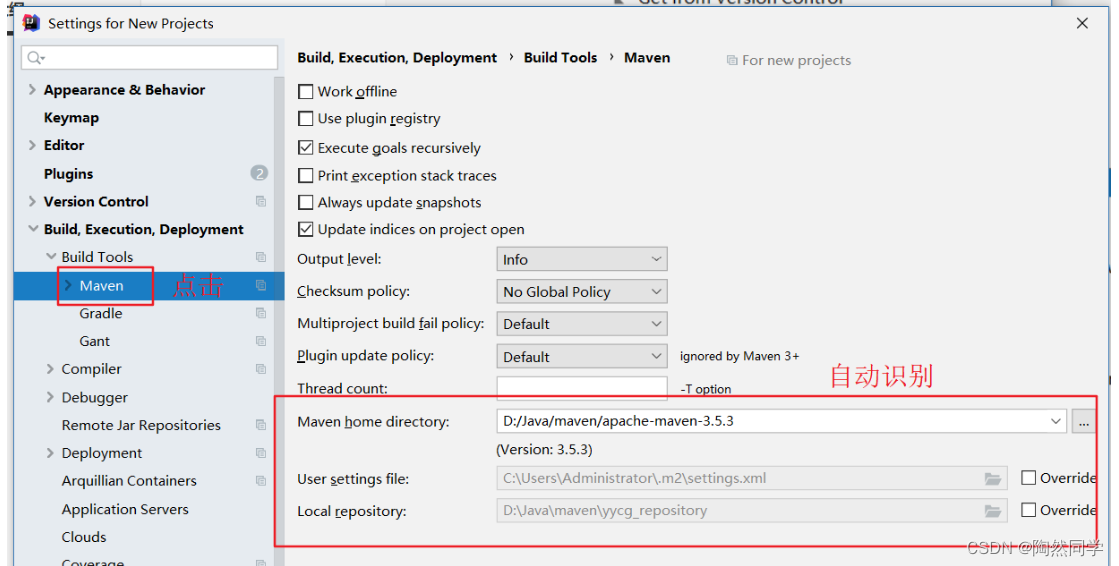Collapse the Build Tools node
The width and height of the screenshot is (1119, 566).
51,256
